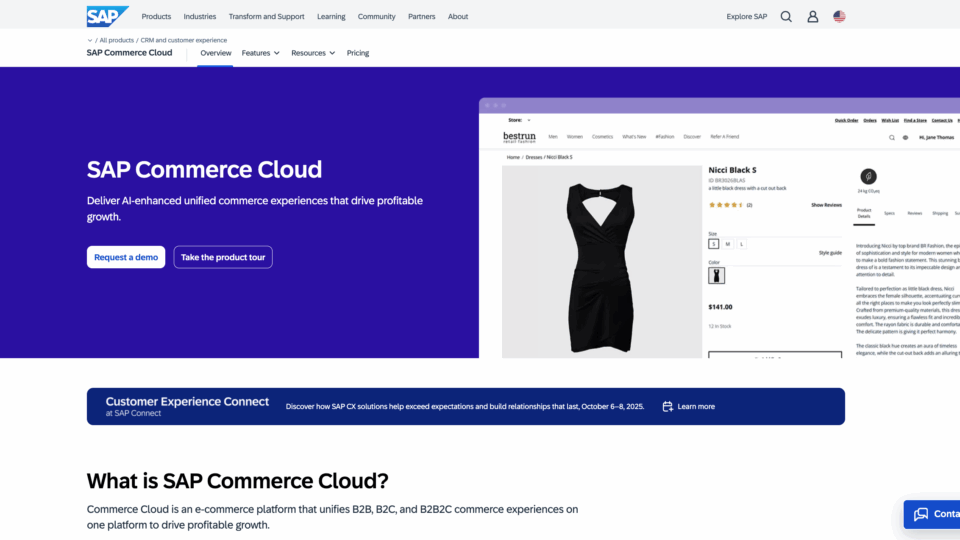The width and height of the screenshot is (960, 540).
Task: Open Transform and Support menu
Action: point(266,17)
